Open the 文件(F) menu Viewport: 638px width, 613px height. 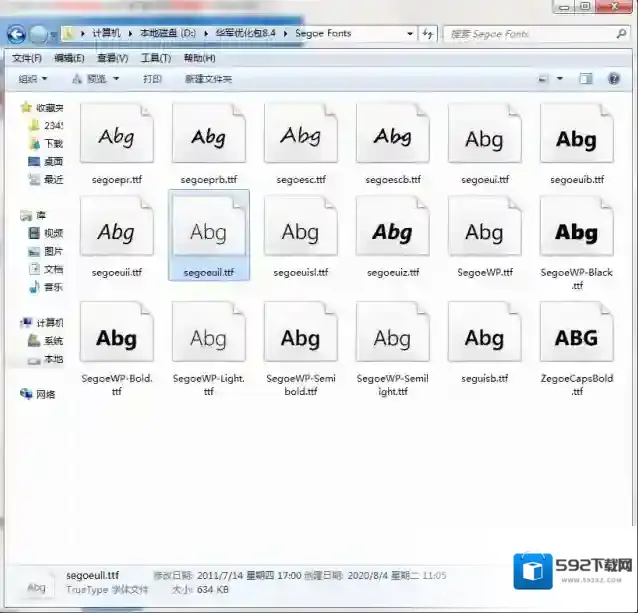tap(27, 58)
